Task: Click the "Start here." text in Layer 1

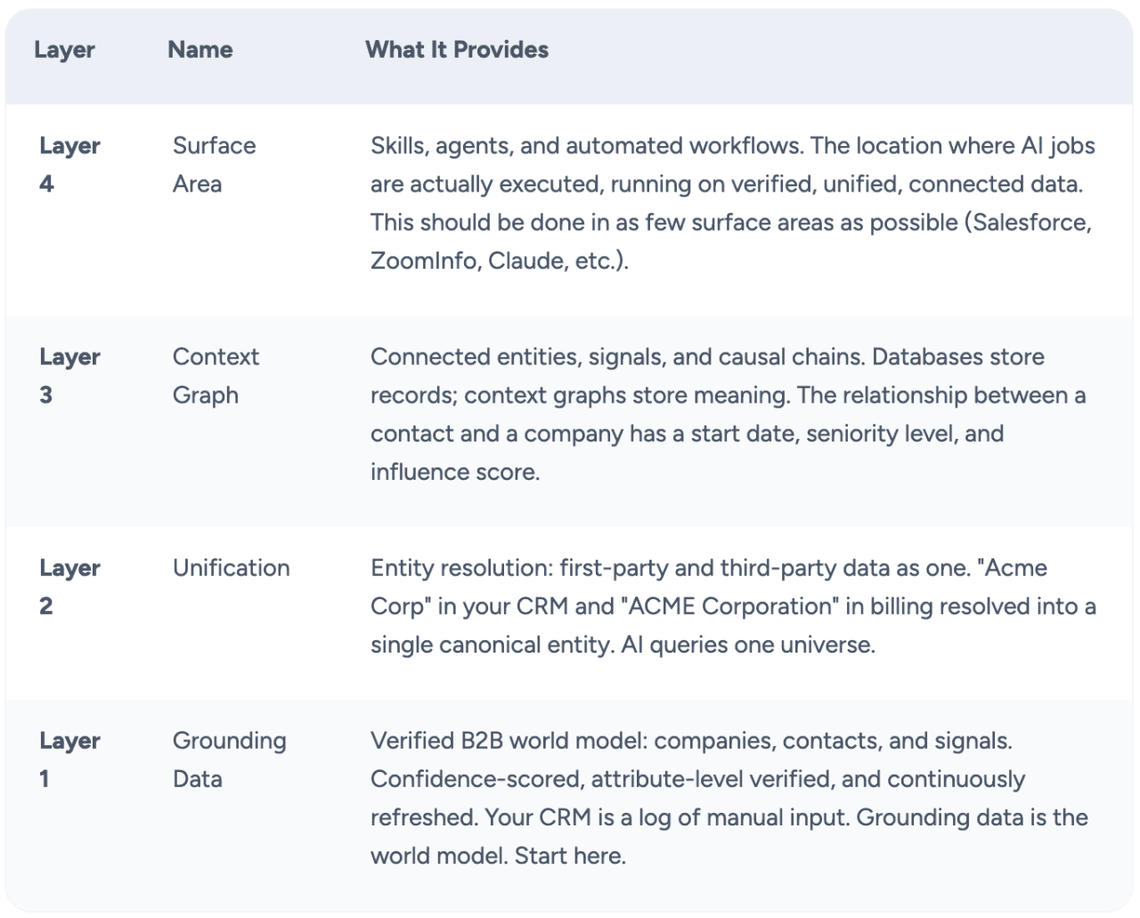Action: coord(570,856)
